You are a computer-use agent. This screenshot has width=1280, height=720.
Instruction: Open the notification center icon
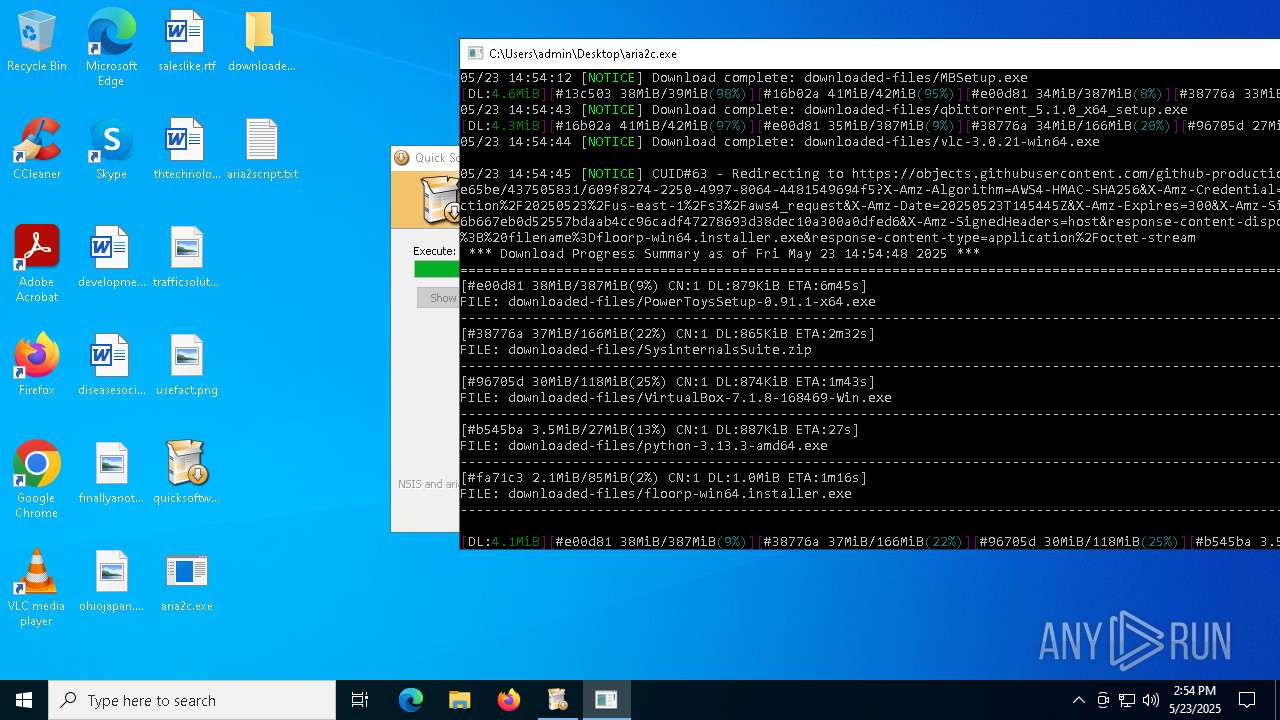(x=1247, y=700)
